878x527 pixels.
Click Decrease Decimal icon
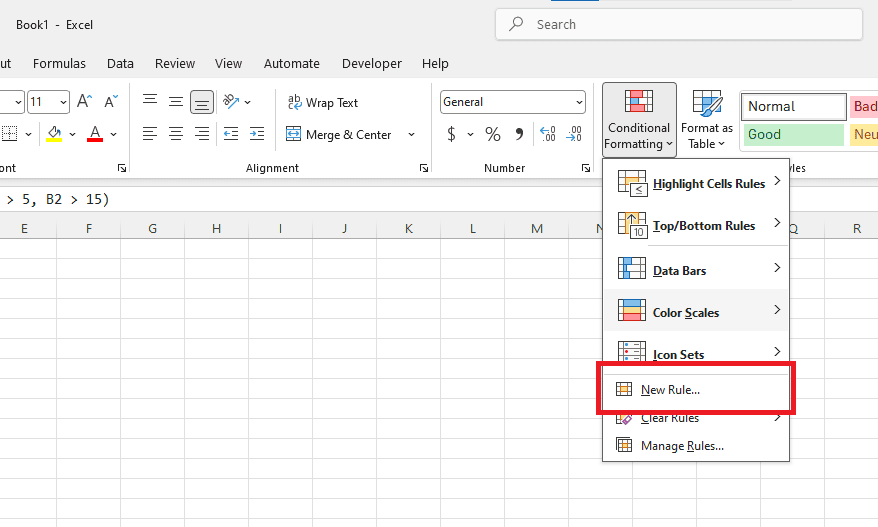click(574, 134)
